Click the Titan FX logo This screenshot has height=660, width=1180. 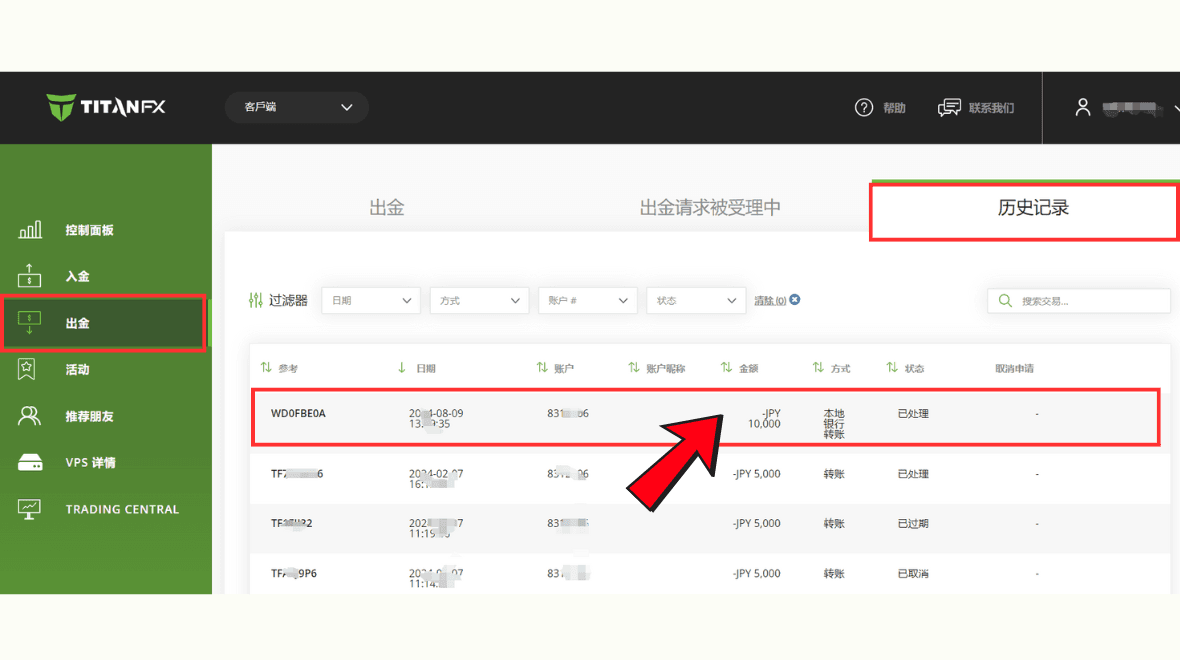[x=106, y=107]
